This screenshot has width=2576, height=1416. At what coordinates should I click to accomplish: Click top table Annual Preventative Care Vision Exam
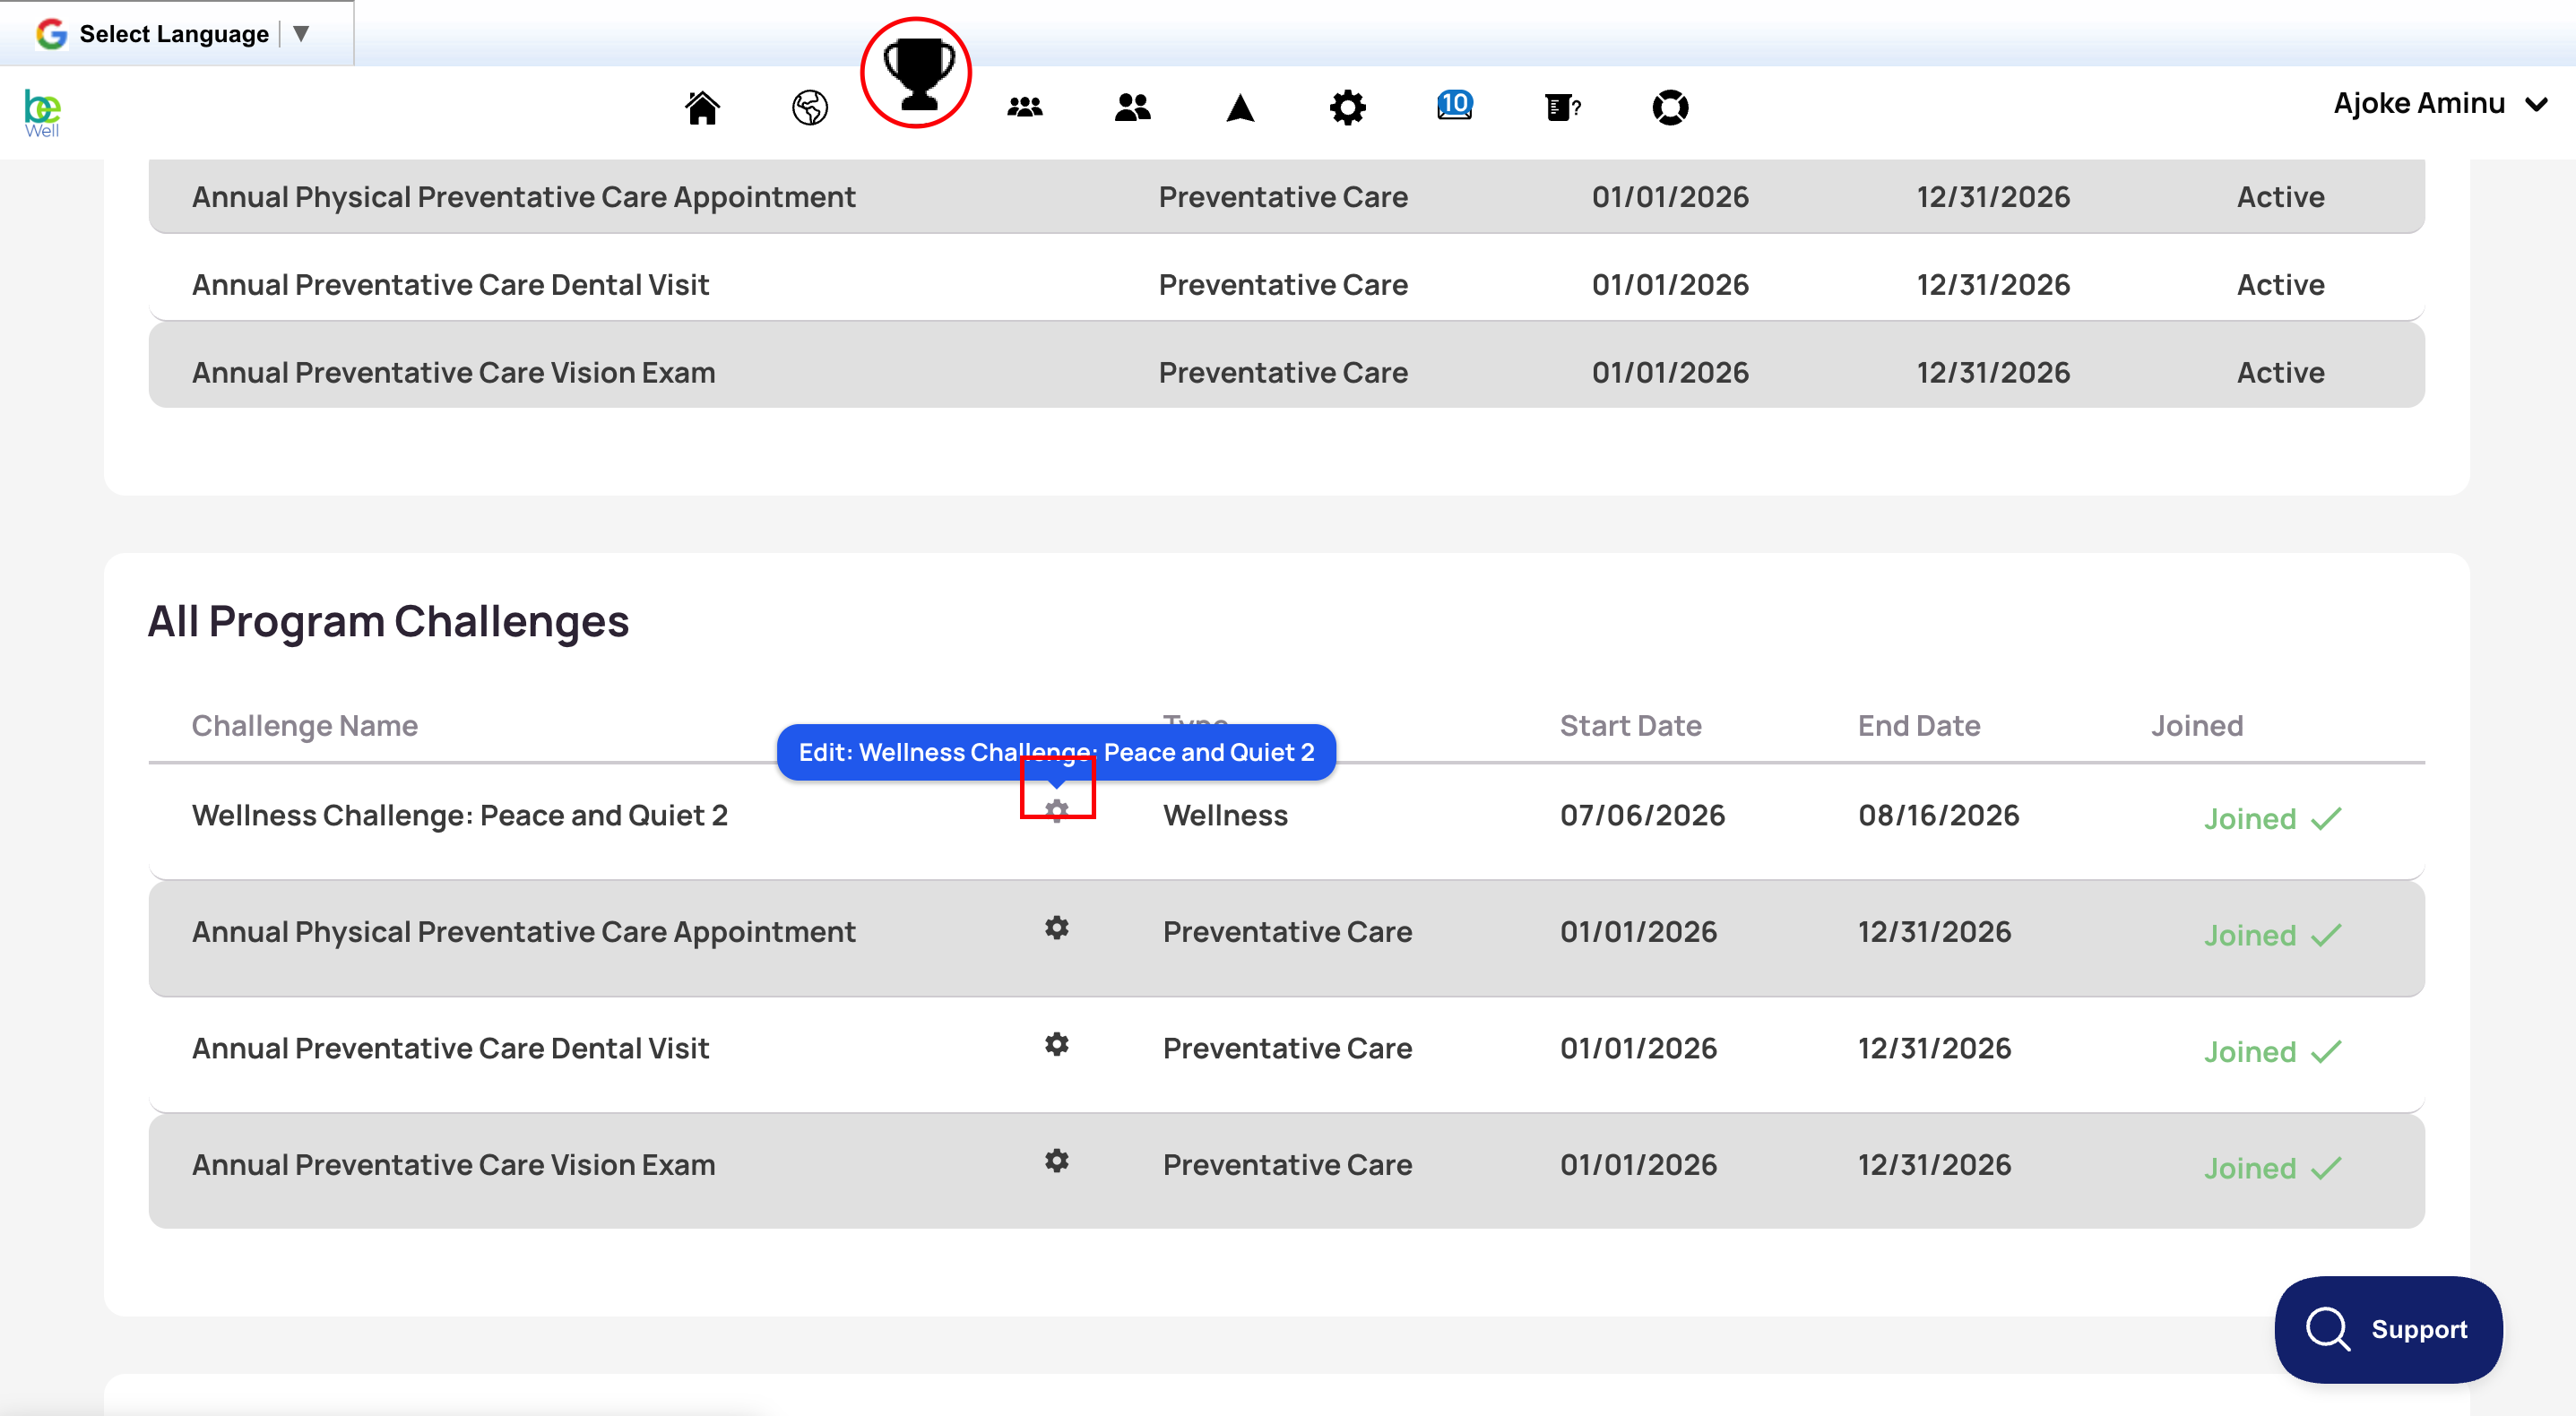click(x=454, y=372)
